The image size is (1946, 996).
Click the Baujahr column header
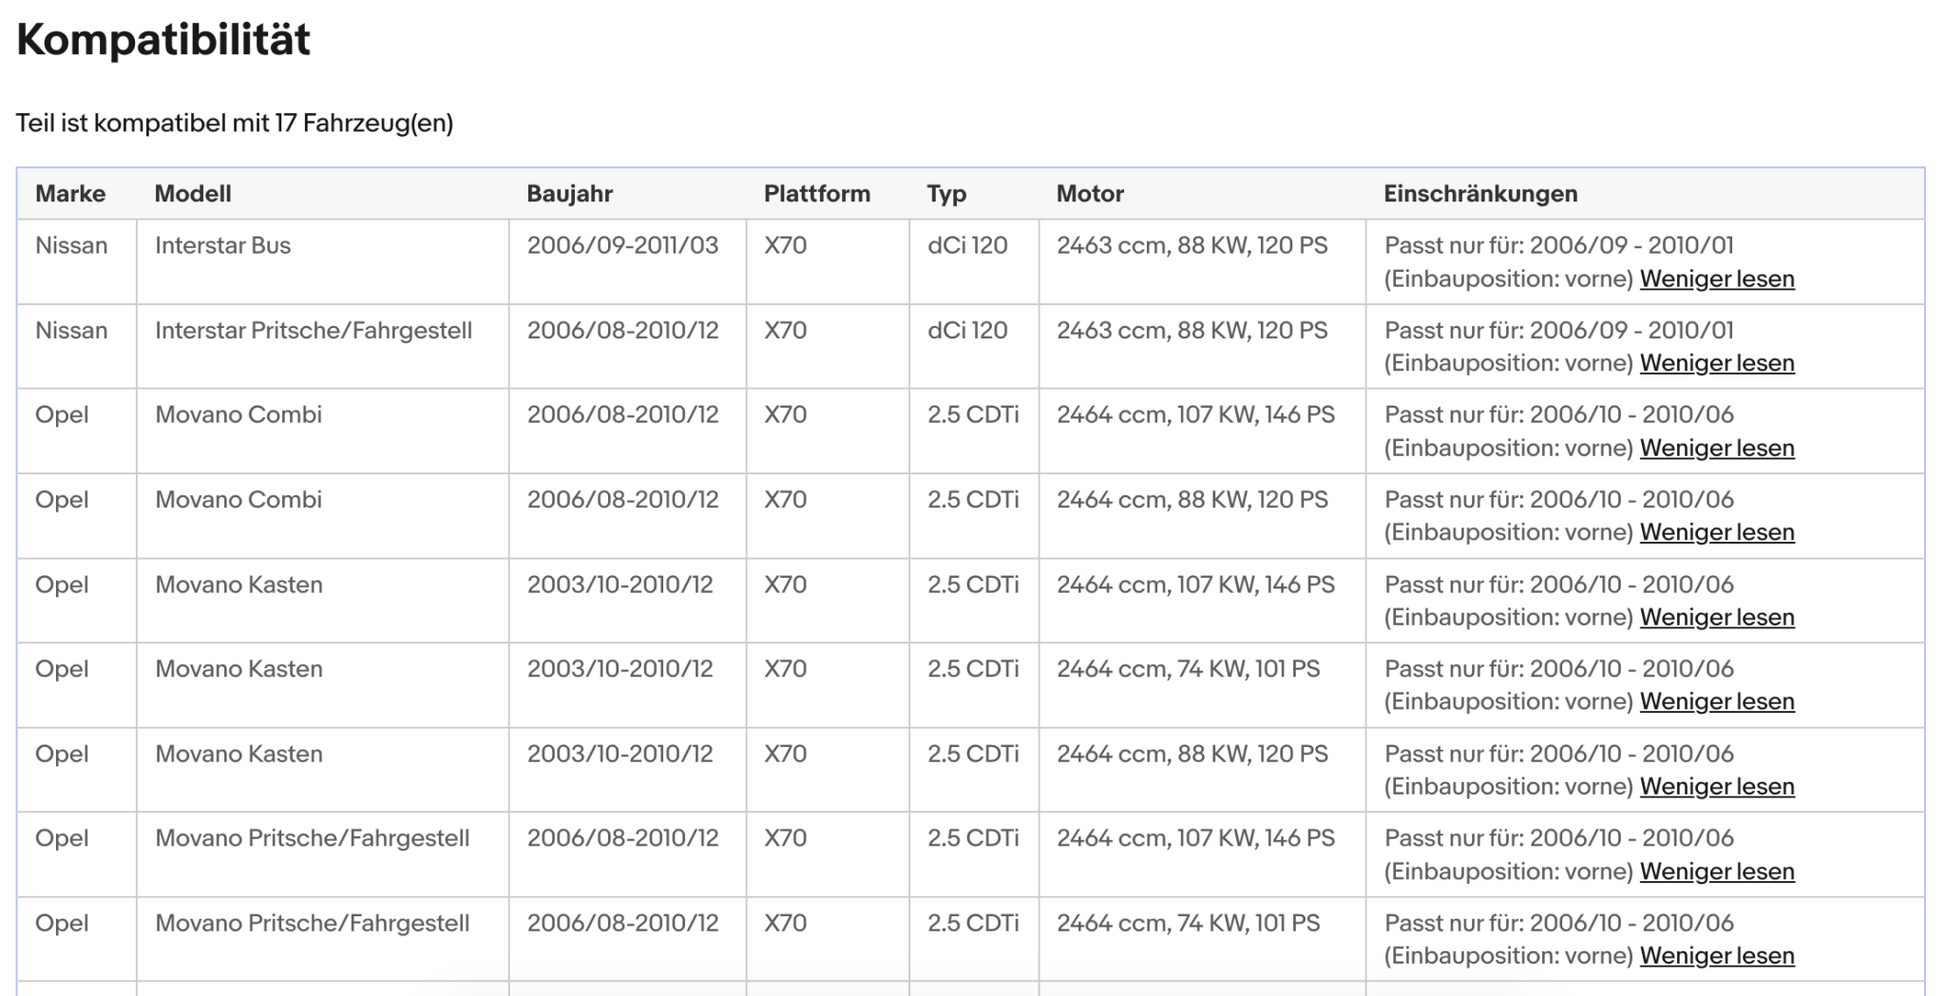(x=570, y=194)
